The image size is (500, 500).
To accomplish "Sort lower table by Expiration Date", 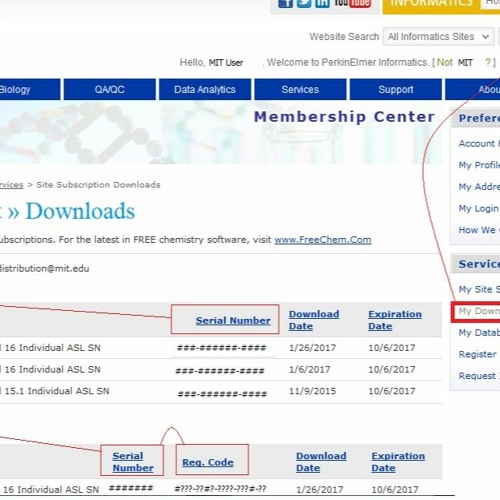I will coord(398,462).
